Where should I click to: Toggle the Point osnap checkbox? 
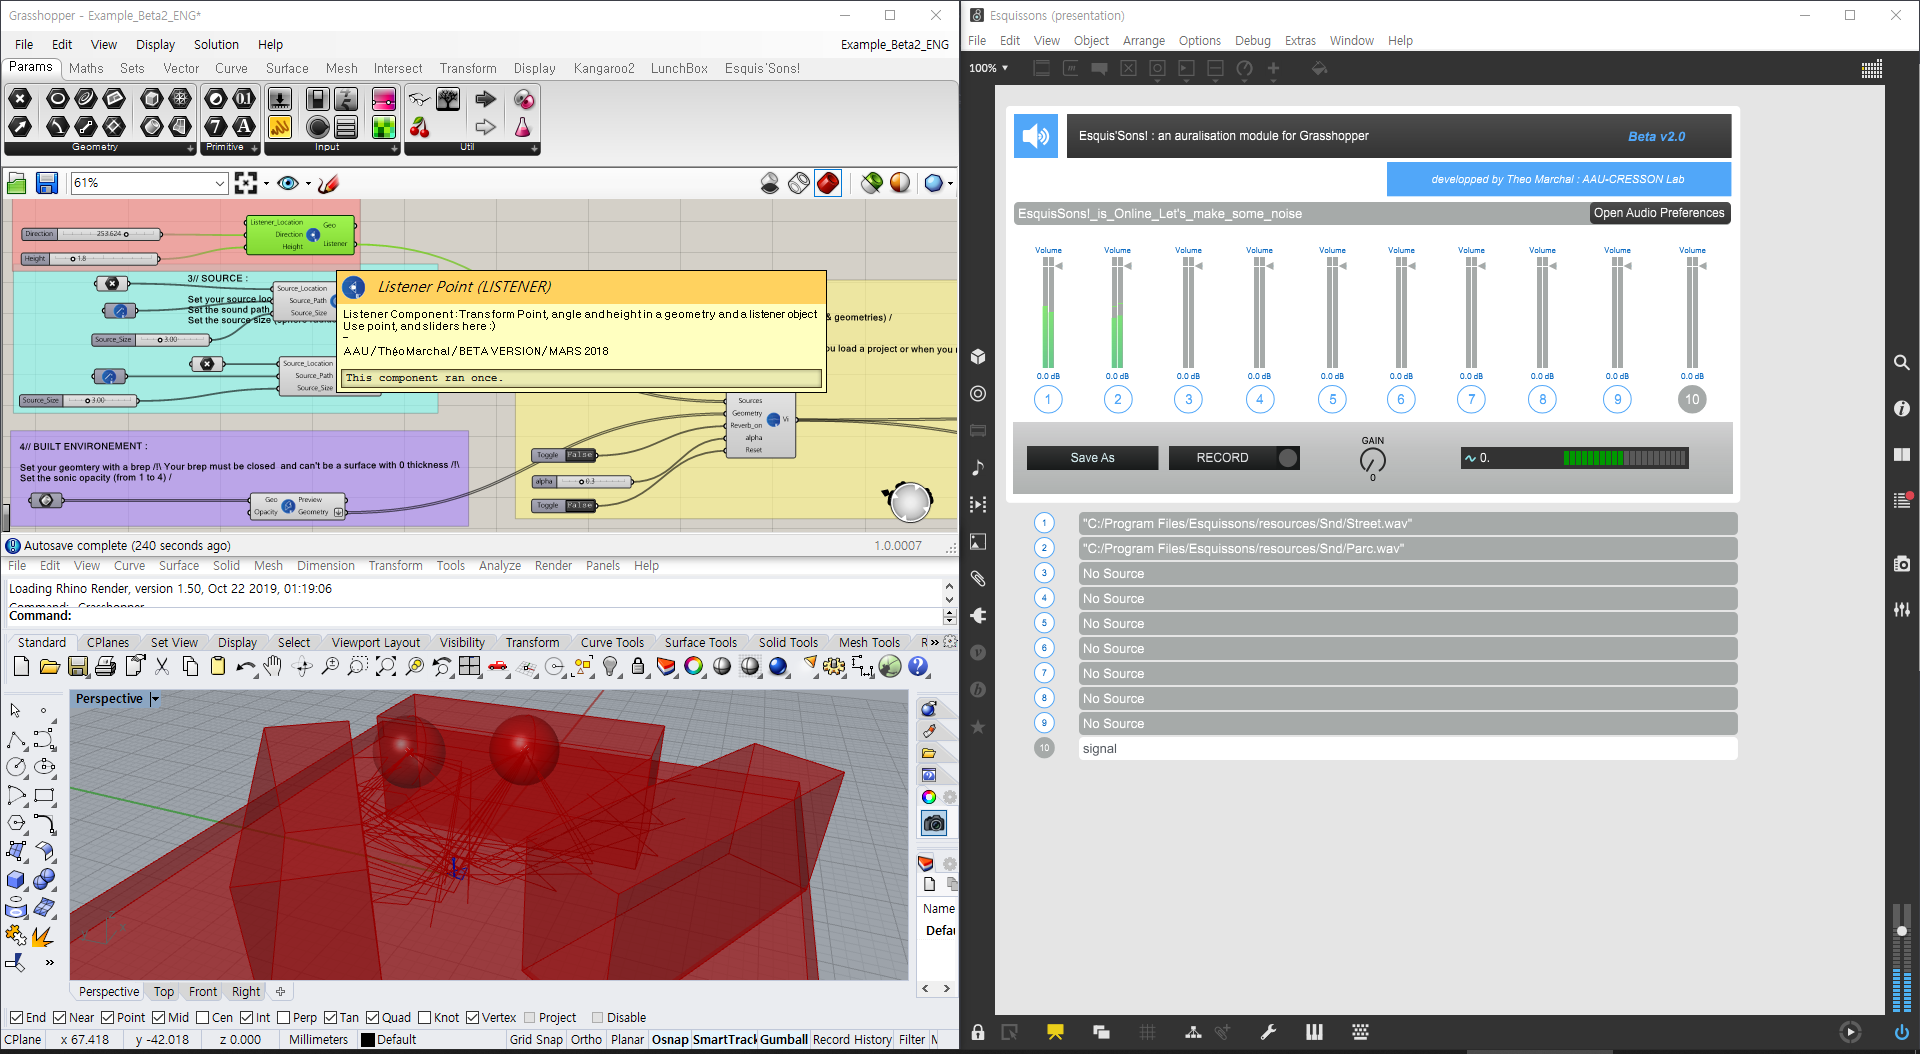(x=108, y=1017)
